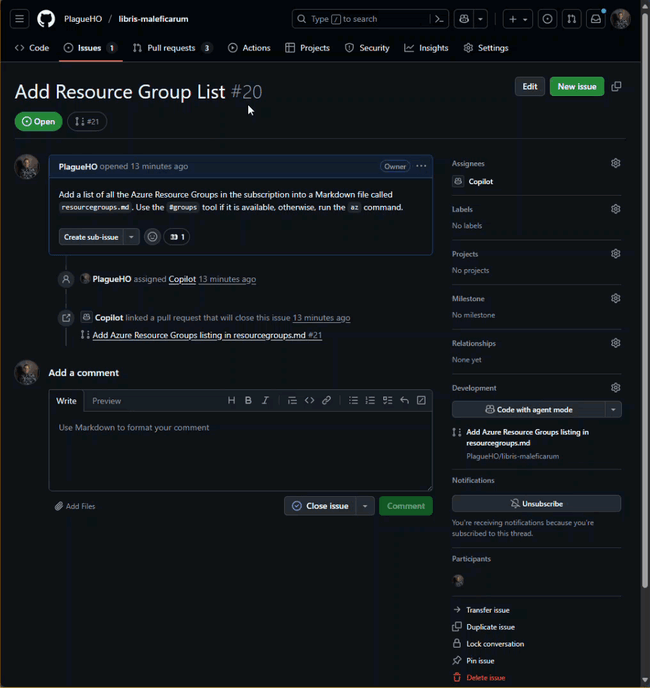
Task: Click the New issue button
Action: (x=577, y=86)
